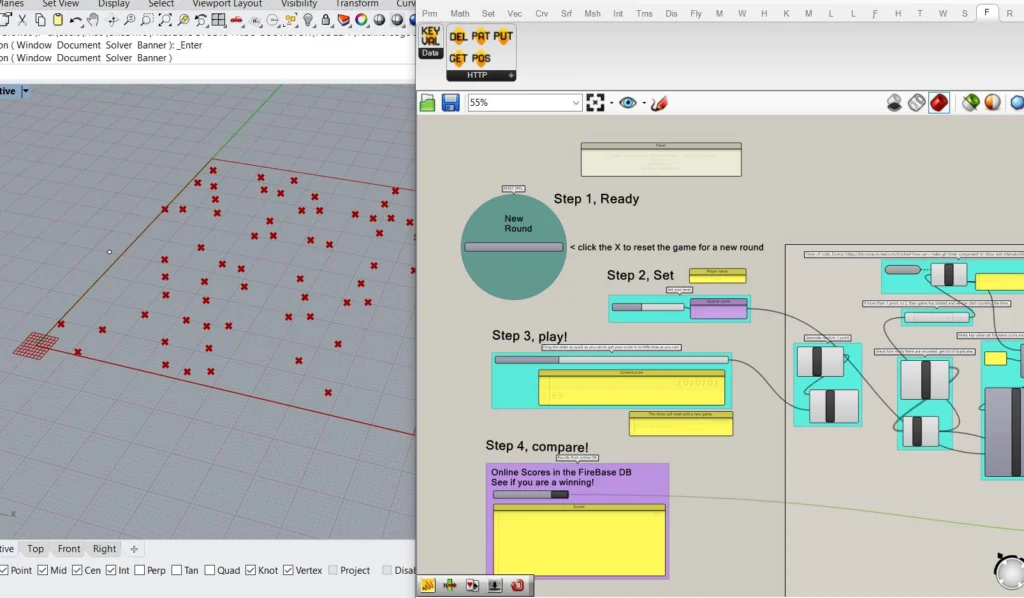
Task: Open the Viewport Layout menu
Action: [227, 3]
